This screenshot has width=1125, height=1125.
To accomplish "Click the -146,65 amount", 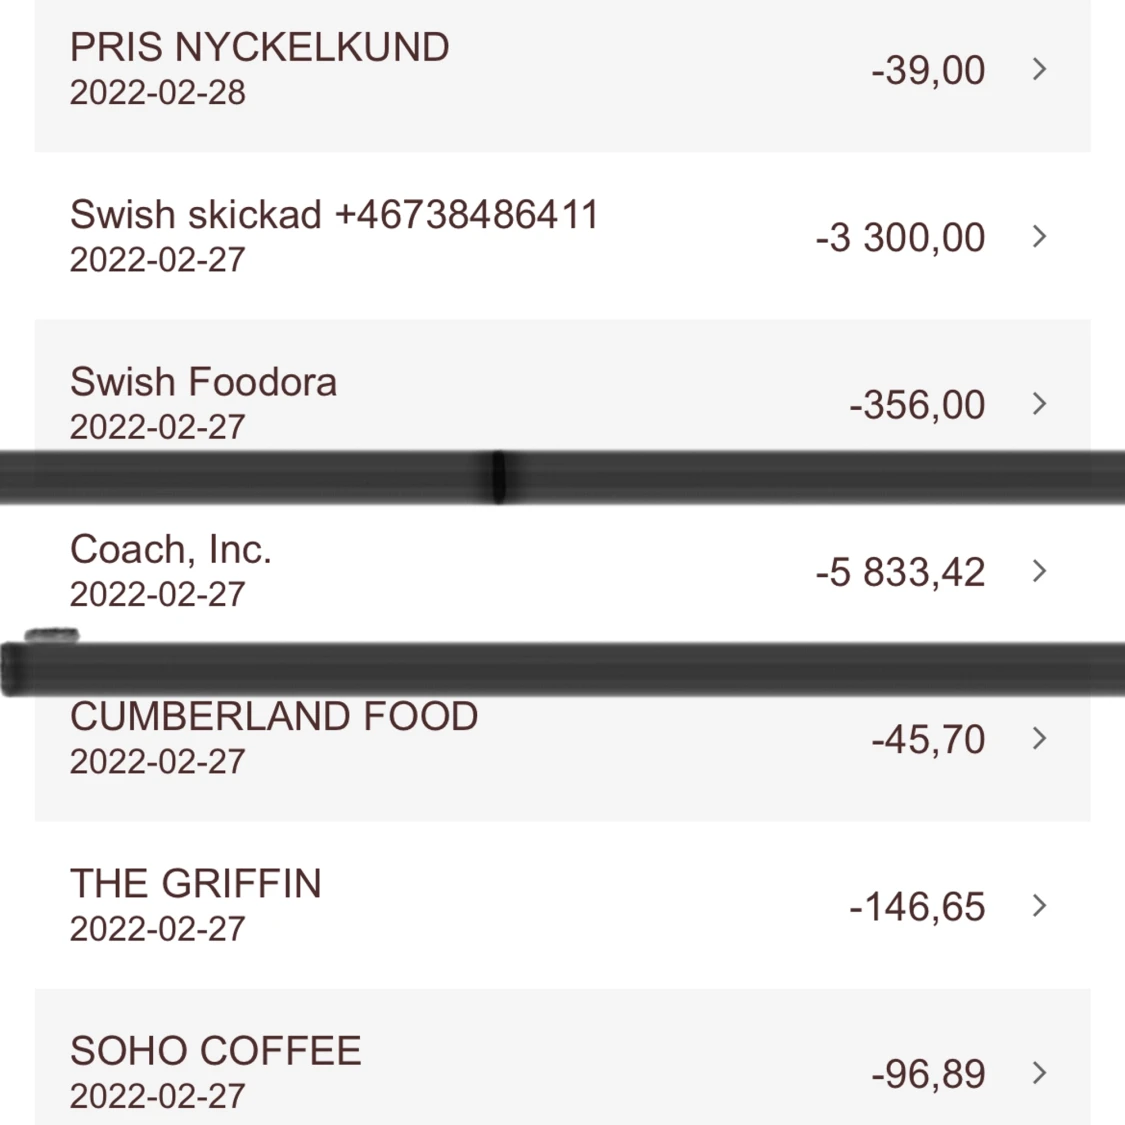I will pyautogui.click(x=917, y=907).
